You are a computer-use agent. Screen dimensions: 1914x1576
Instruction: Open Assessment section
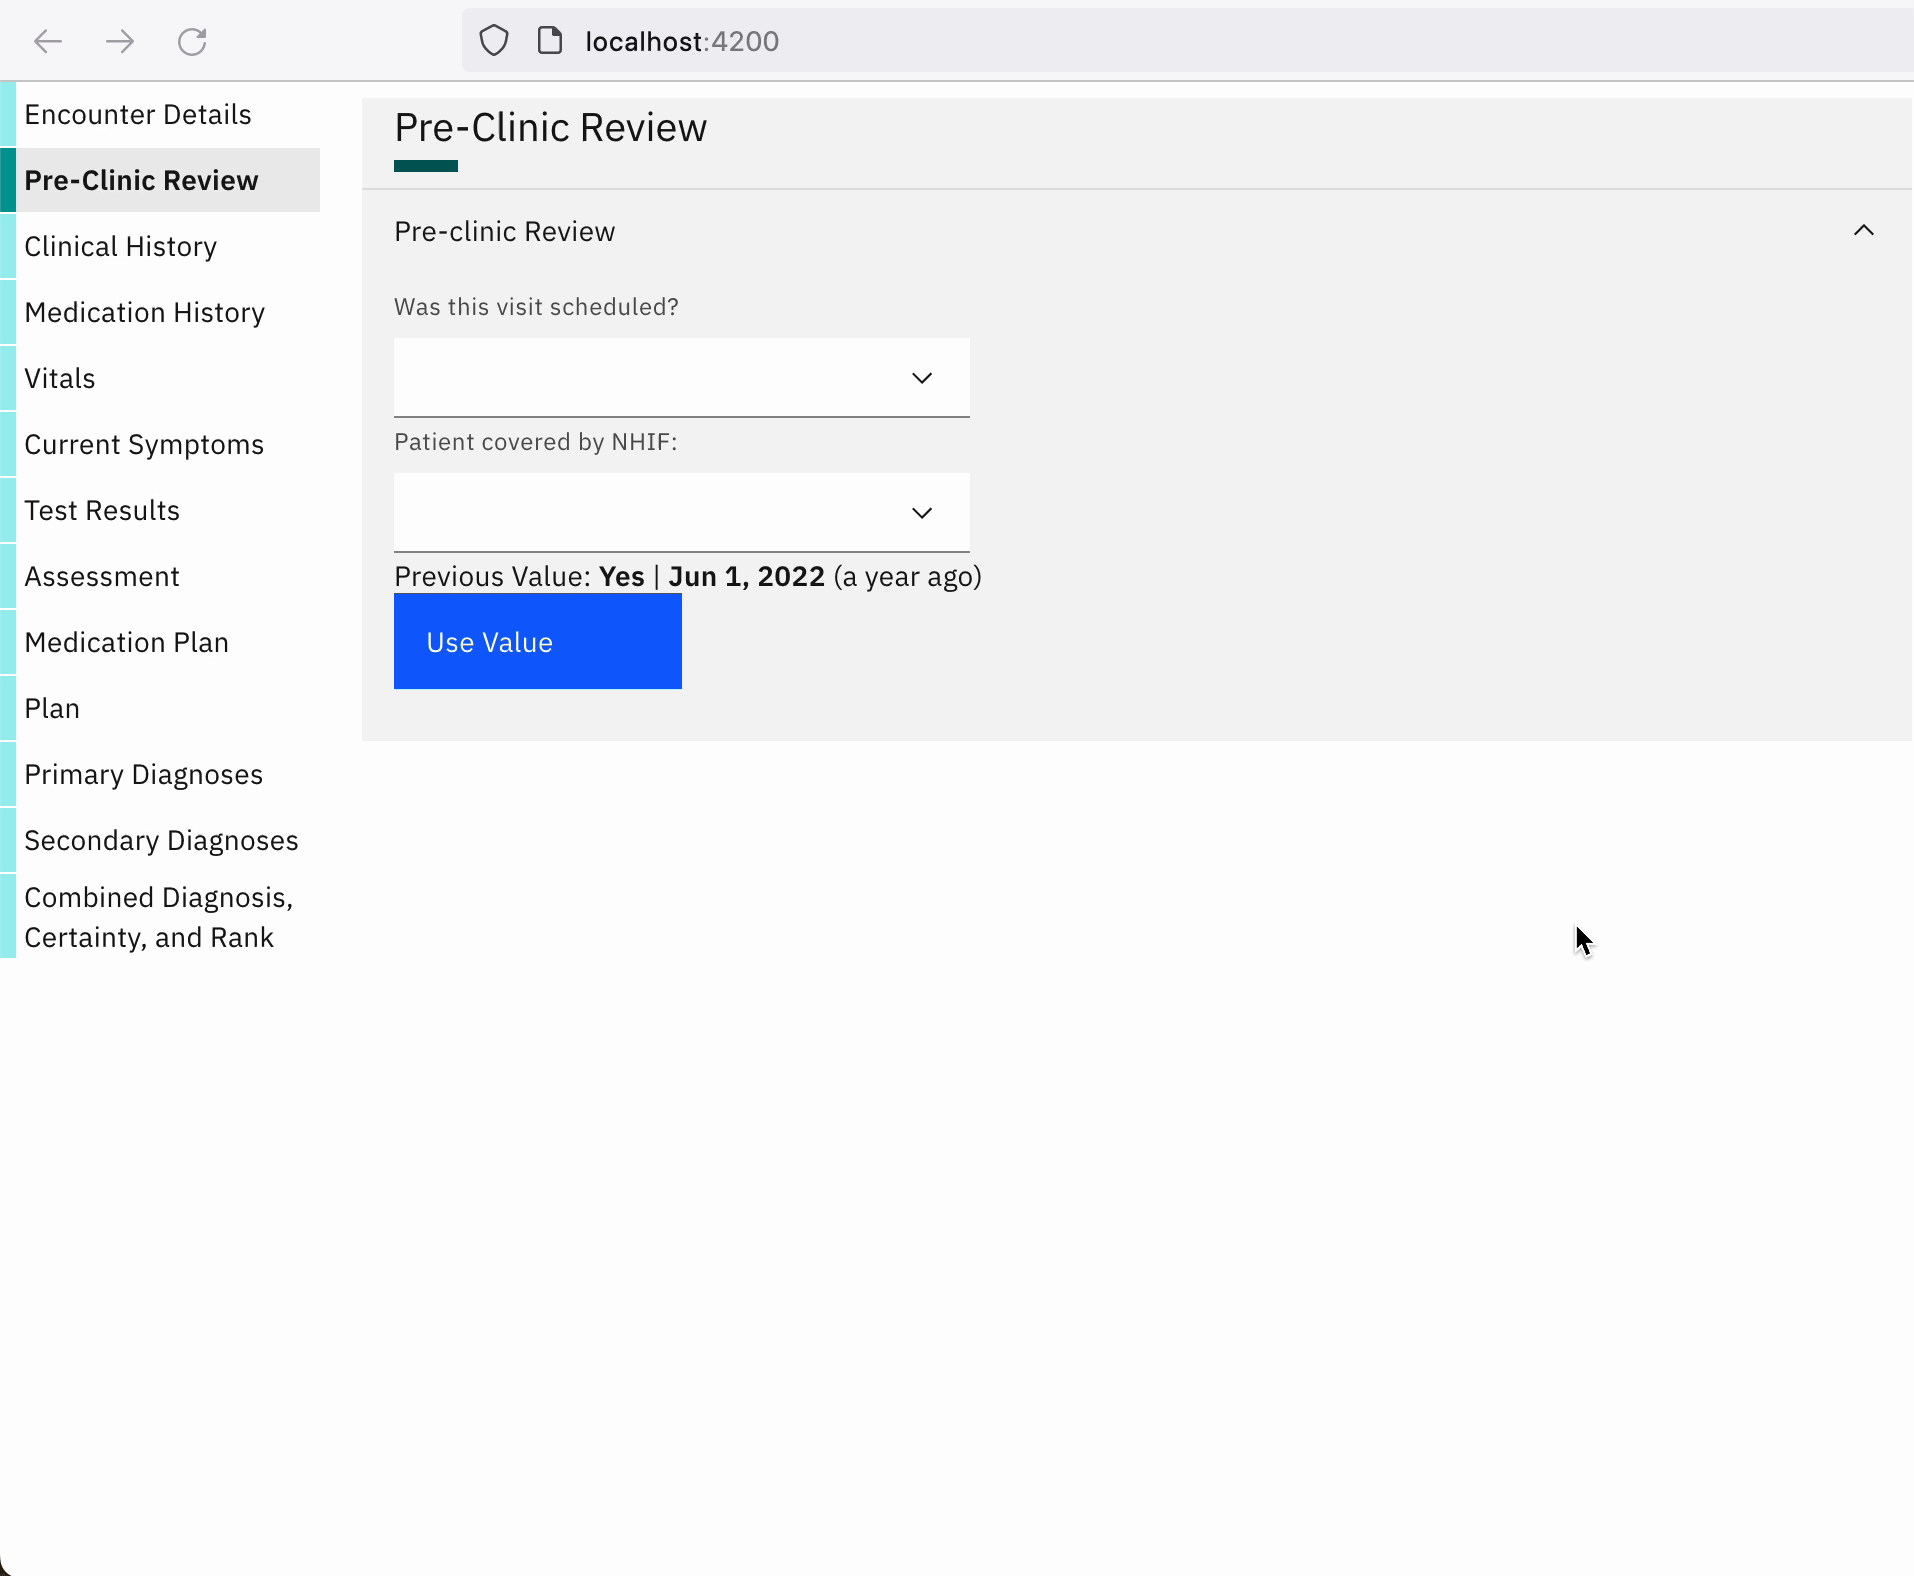[x=160, y=577]
